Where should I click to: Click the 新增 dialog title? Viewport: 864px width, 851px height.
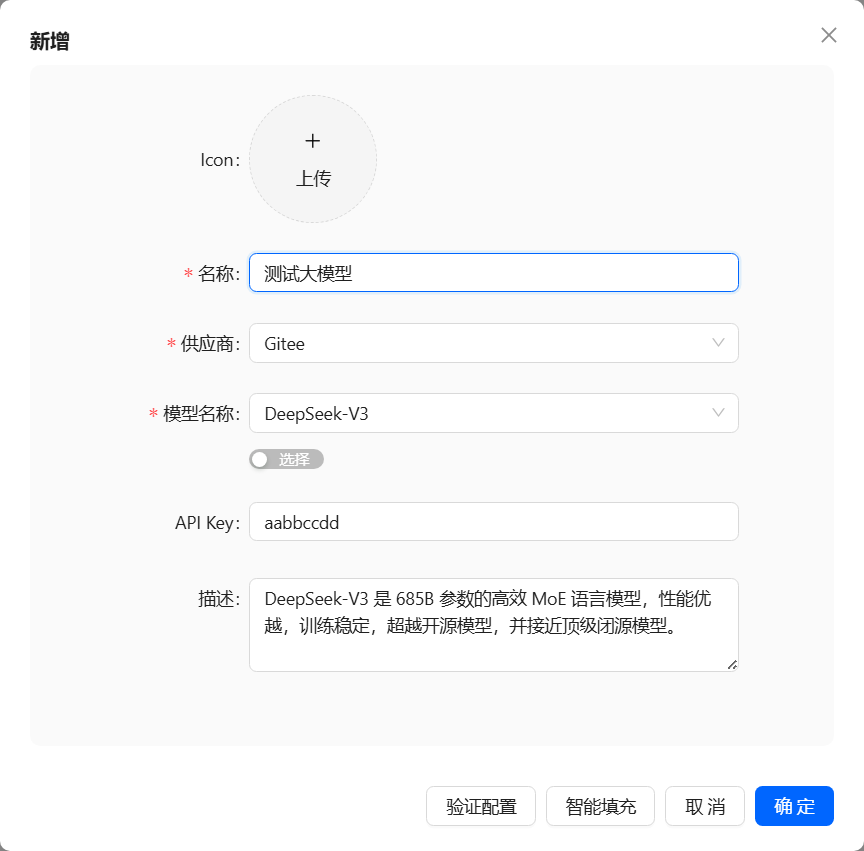coord(50,41)
